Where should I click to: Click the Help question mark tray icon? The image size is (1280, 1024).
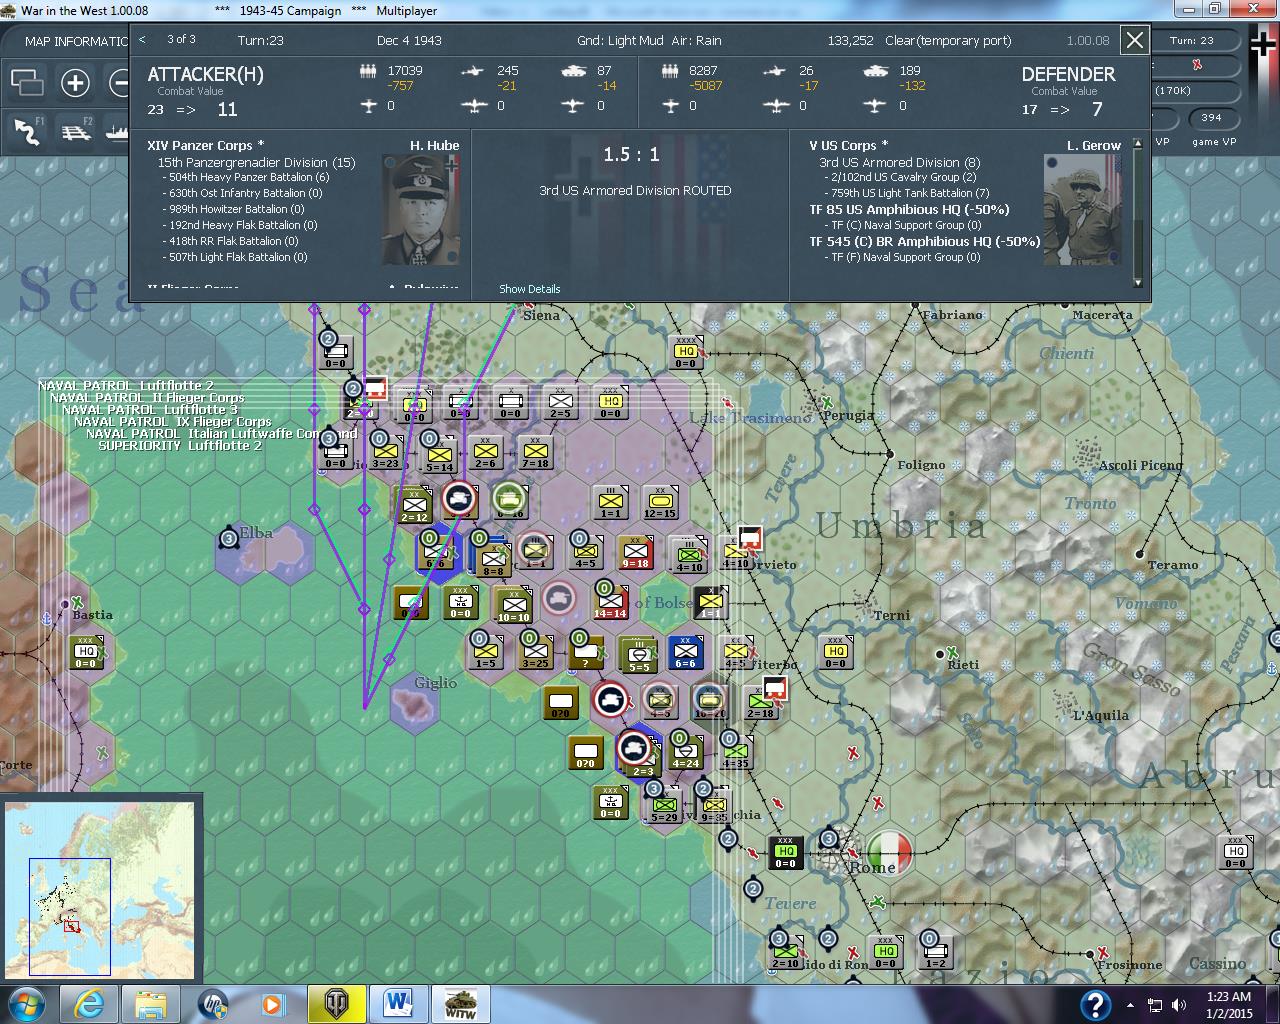(x=1095, y=1004)
